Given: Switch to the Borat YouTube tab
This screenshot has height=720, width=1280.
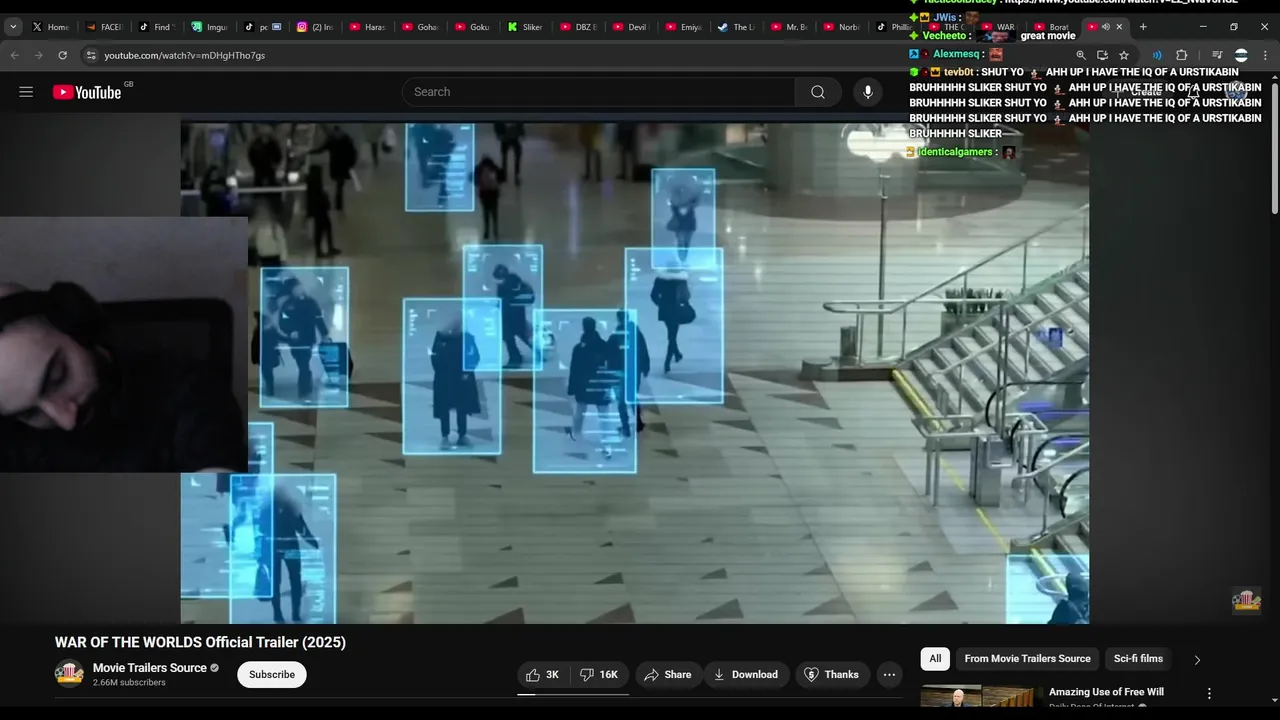Looking at the screenshot, I should [1052, 27].
